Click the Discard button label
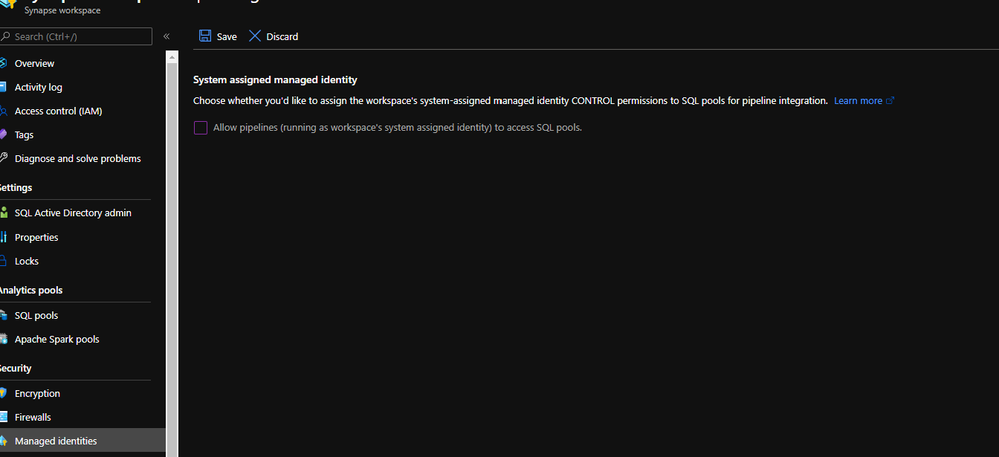 [282, 37]
